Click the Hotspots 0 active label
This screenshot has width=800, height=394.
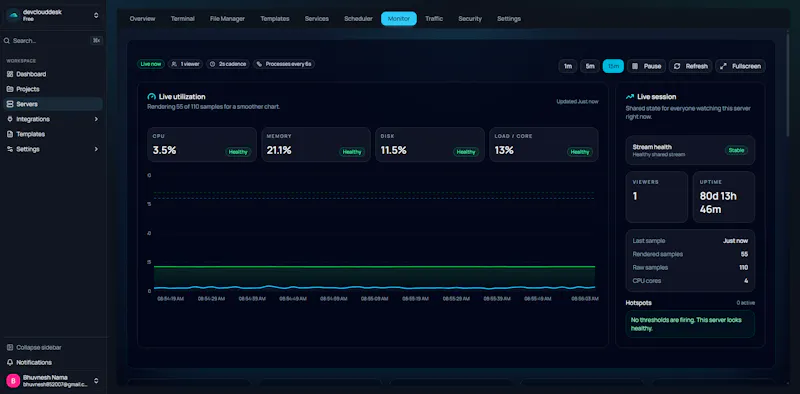point(745,303)
